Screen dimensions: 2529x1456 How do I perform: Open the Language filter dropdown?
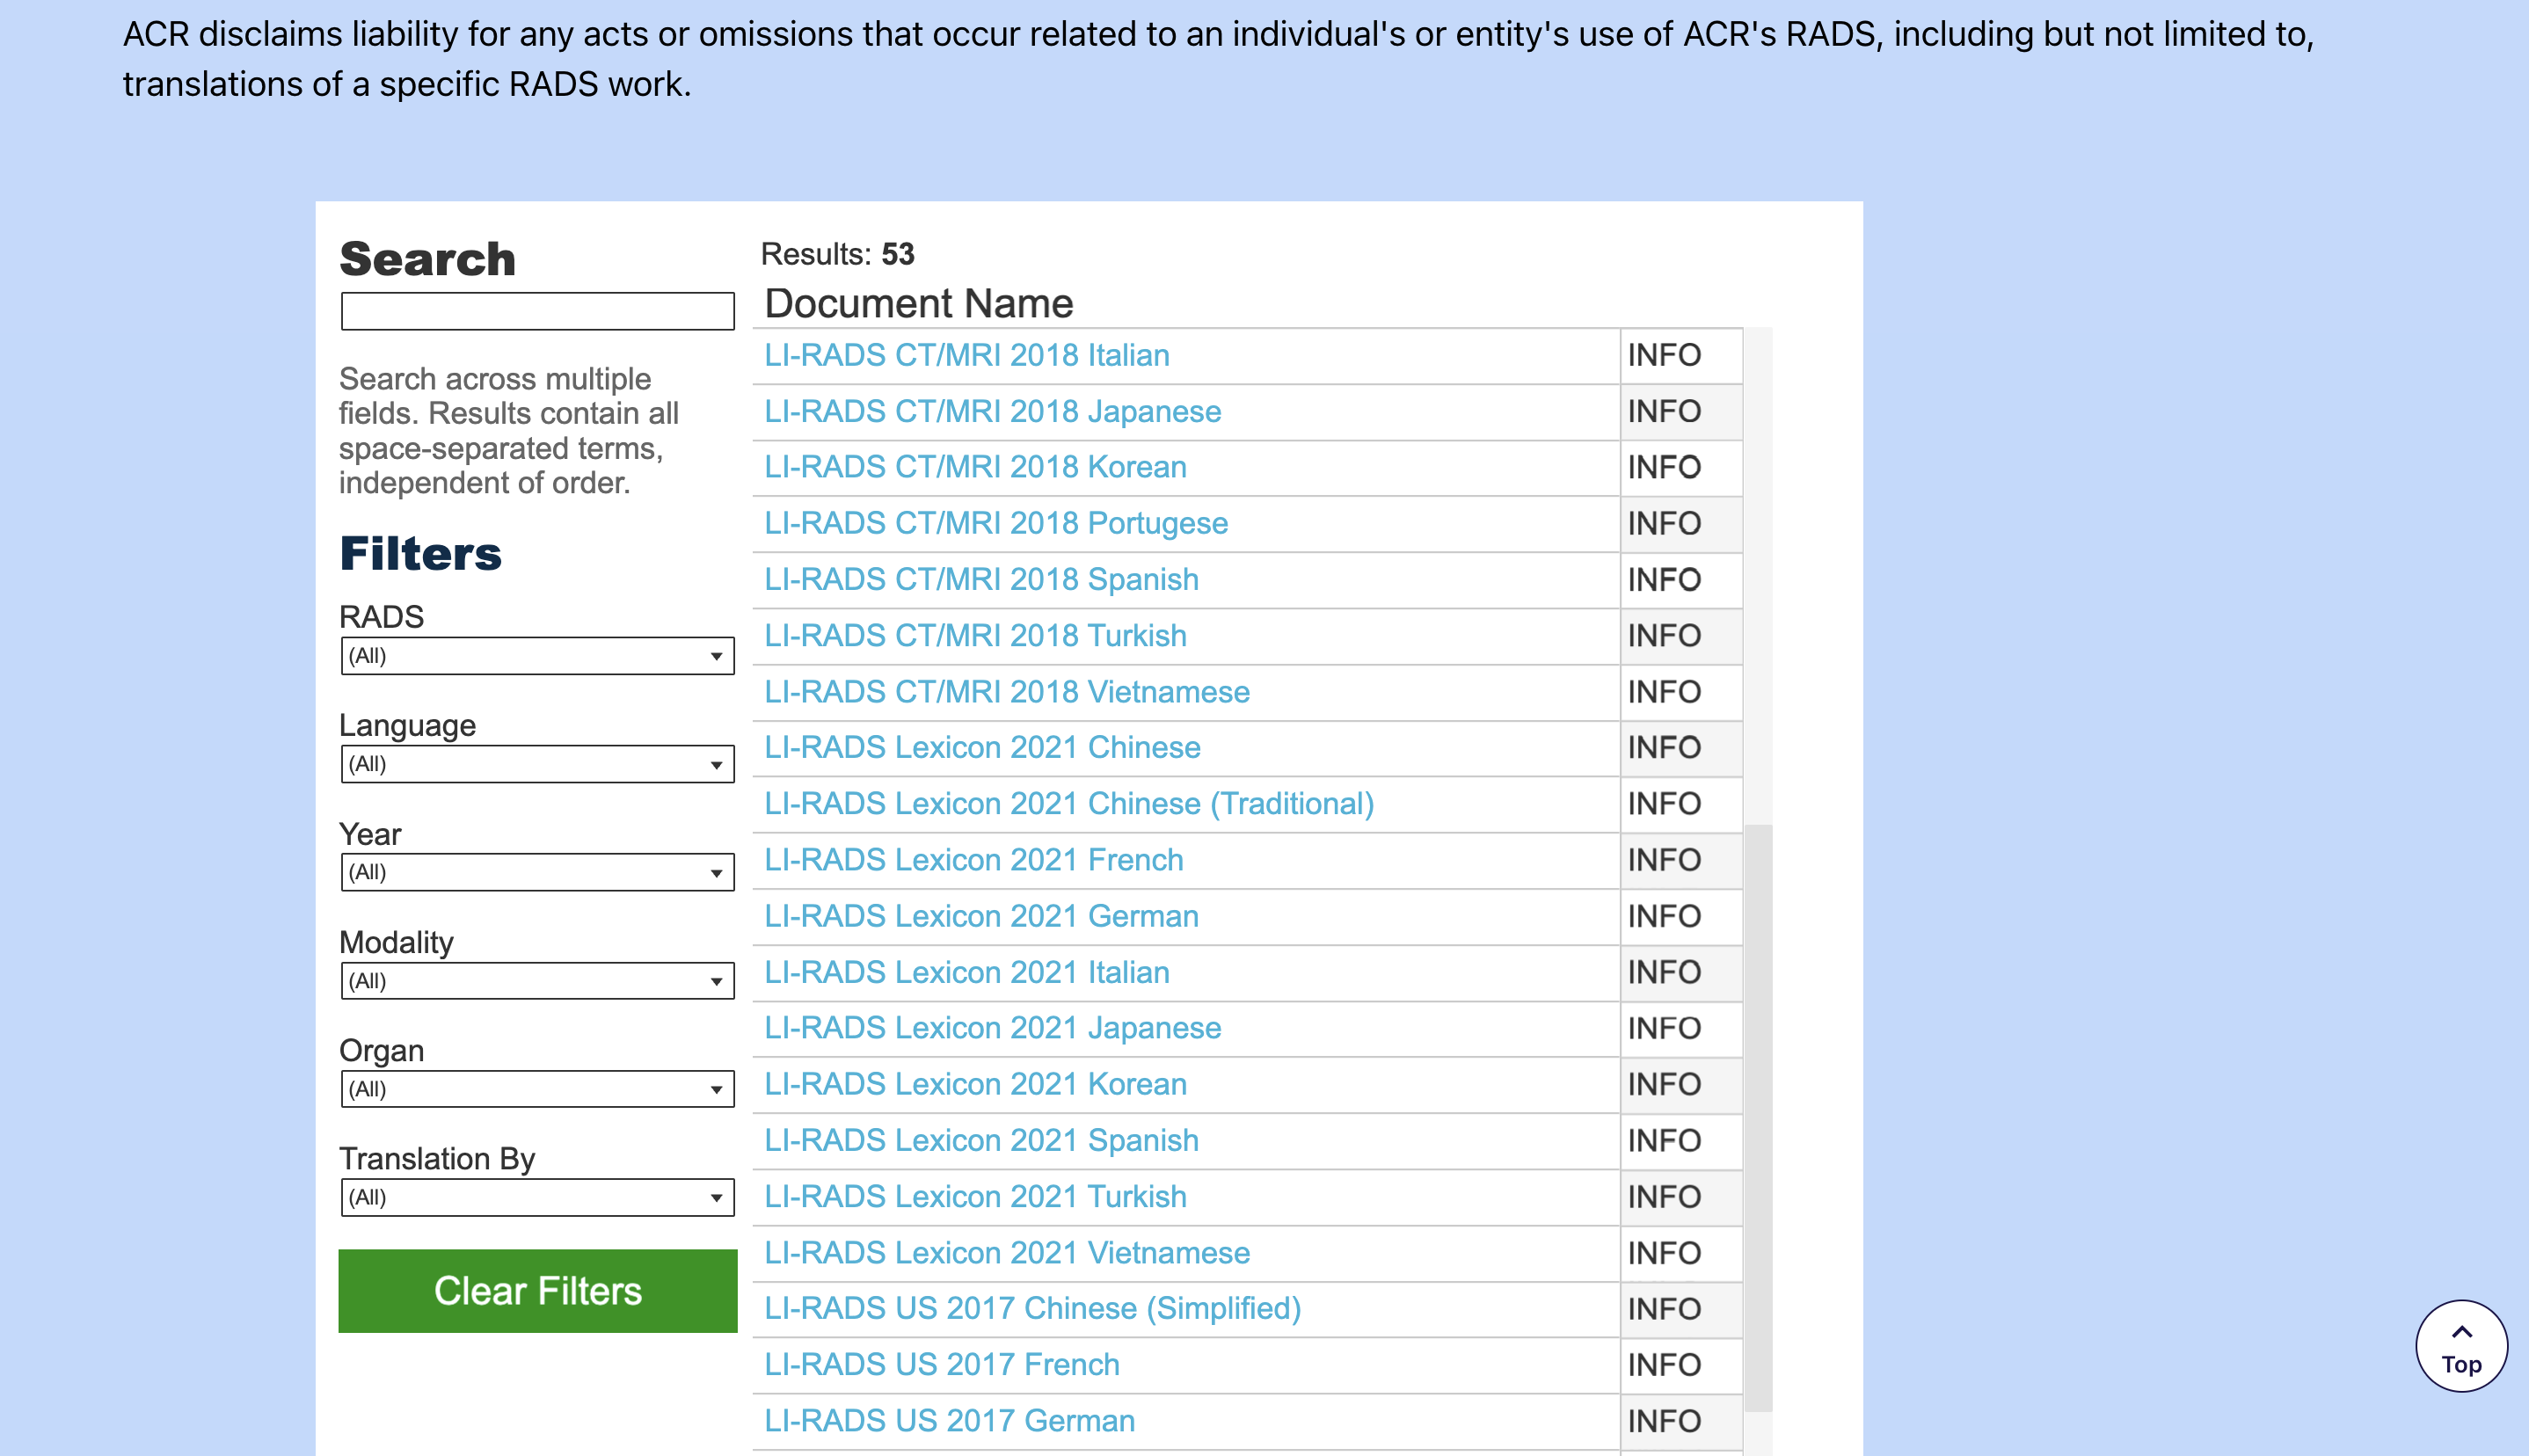[537, 764]
